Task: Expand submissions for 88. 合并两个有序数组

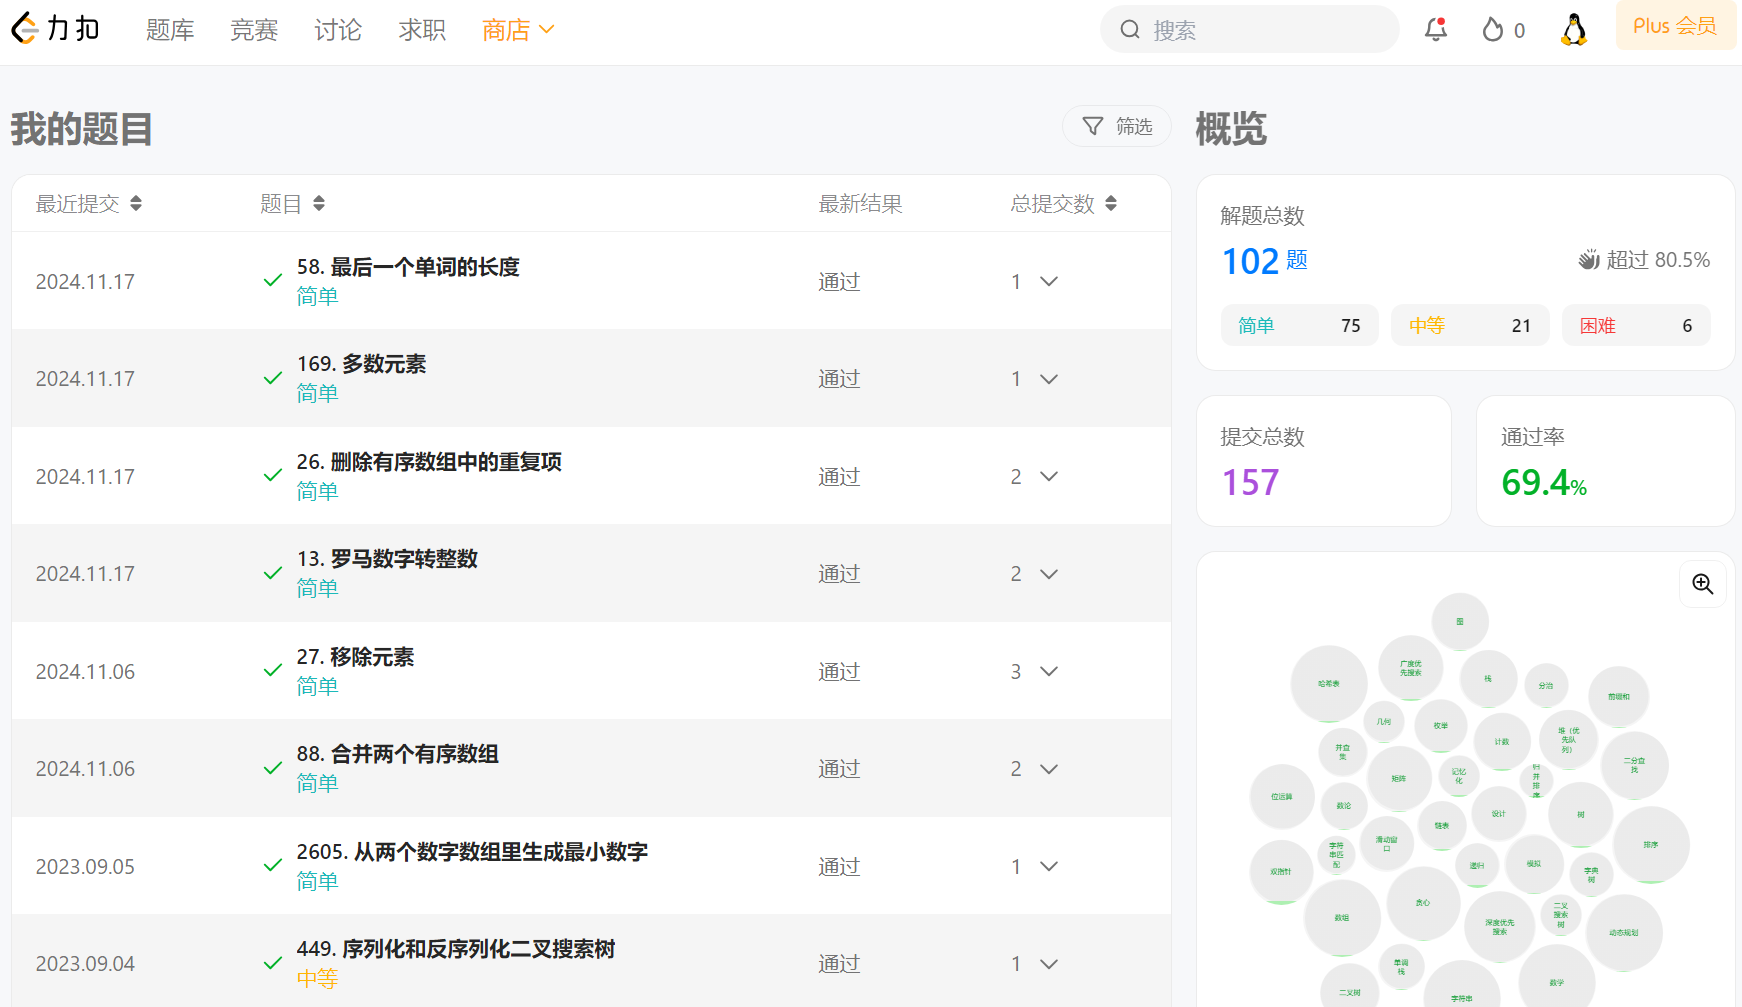Action: (1049, 769)
